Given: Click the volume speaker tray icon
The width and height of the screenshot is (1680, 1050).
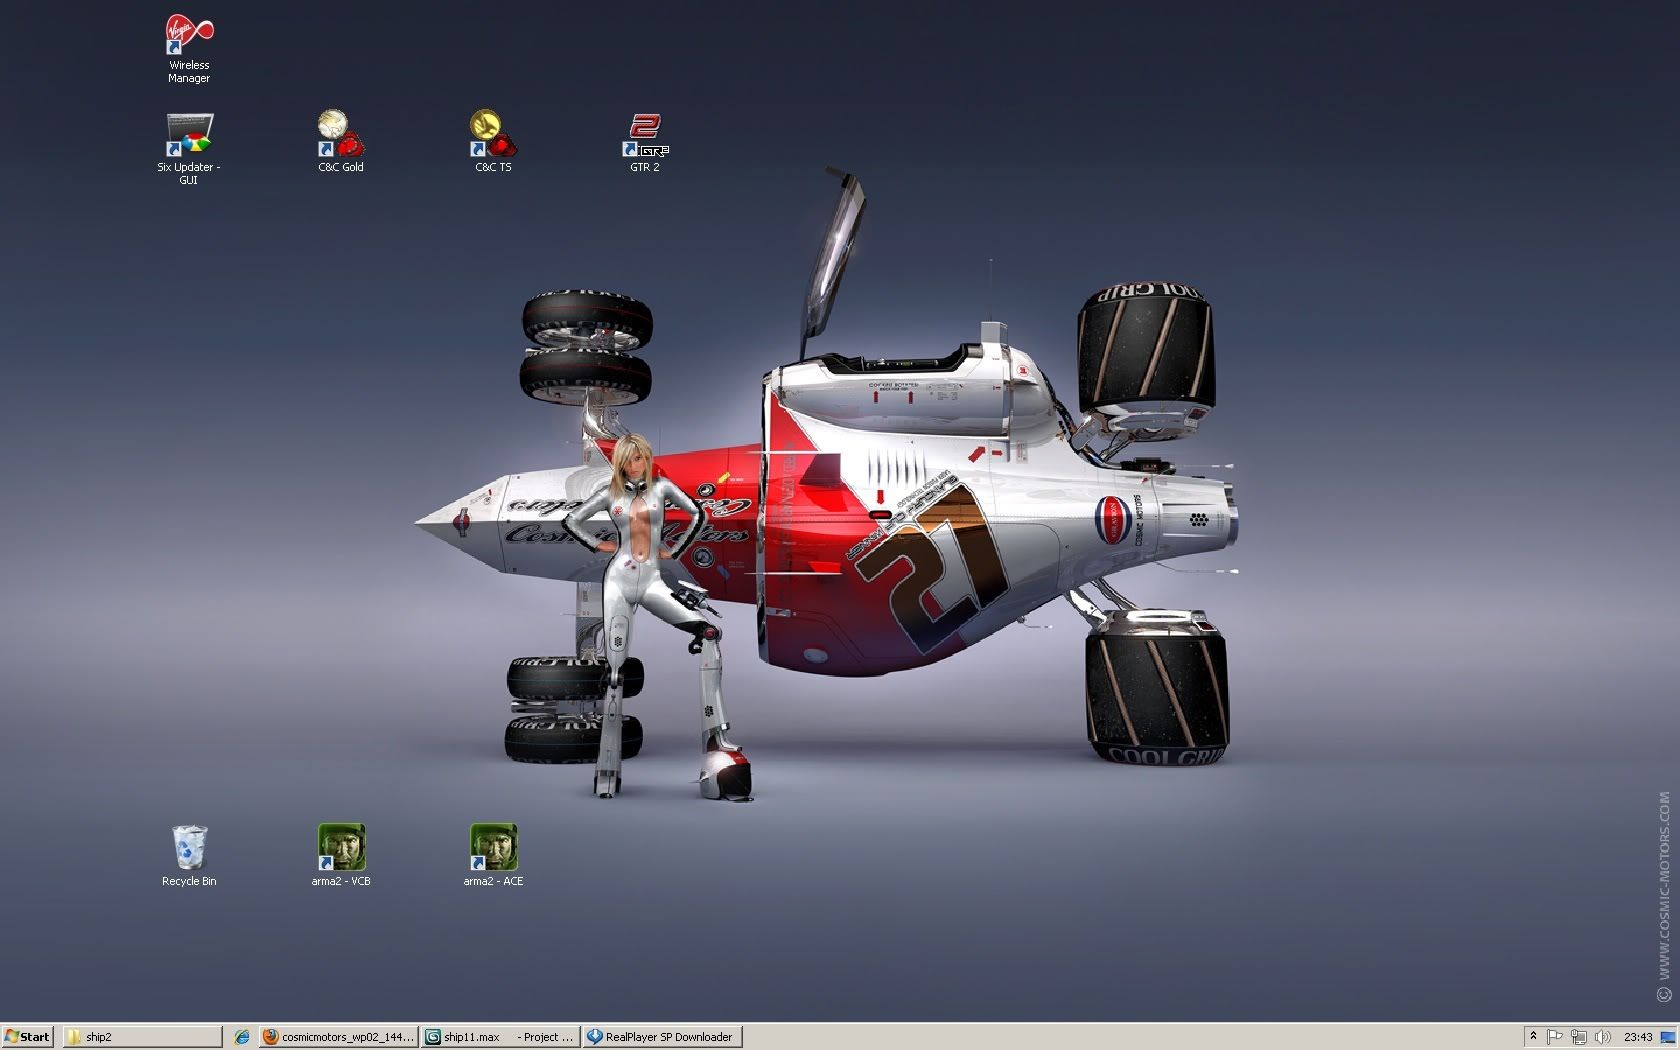Looking at the screenshot, I should (x=1602, y=1037).
